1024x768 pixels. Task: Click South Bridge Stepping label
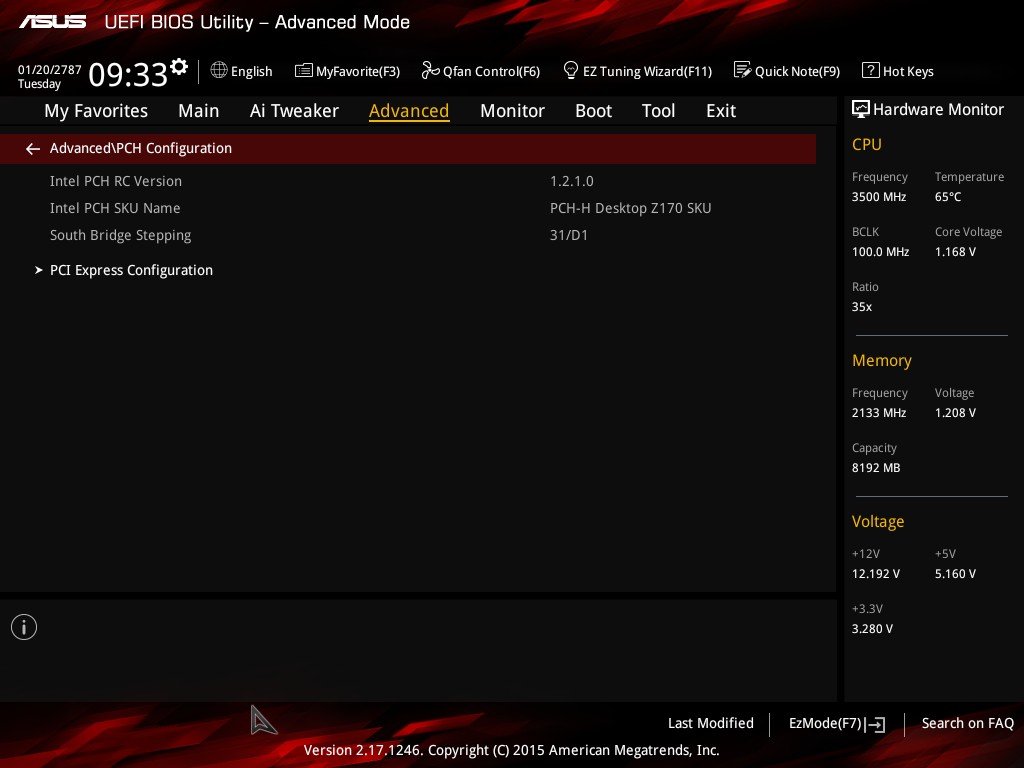(120, 235)
